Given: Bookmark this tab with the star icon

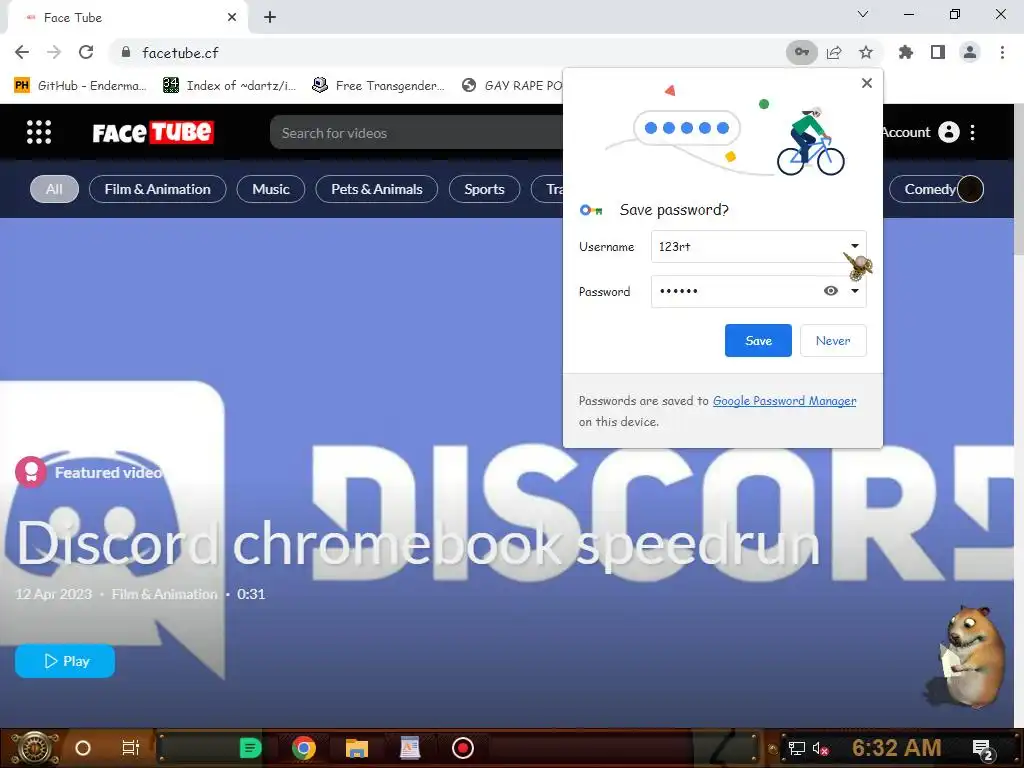Looking at the screenshot, I should (x=866, y=52).
